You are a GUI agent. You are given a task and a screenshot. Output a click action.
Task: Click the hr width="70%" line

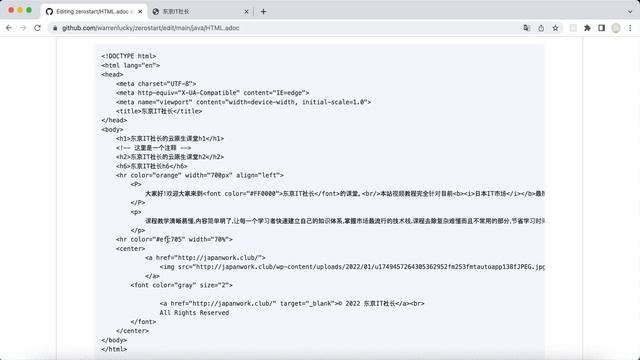[174, 239]
